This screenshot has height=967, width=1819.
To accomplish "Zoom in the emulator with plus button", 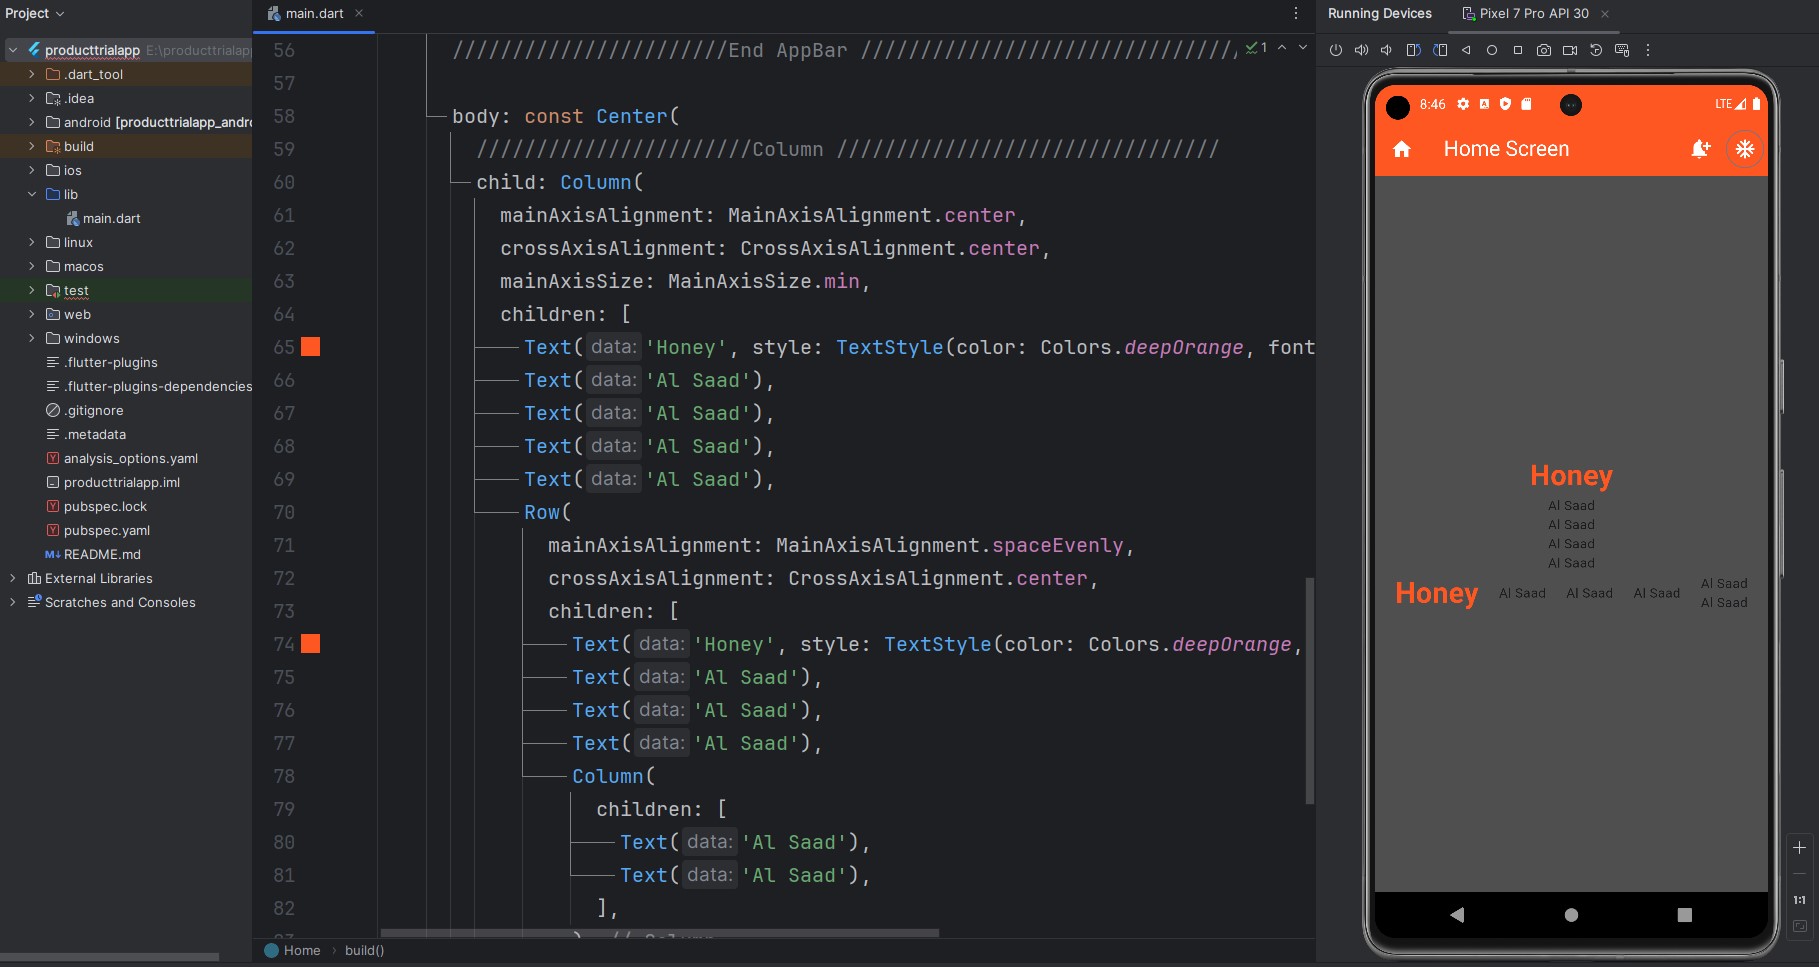I will [x=1799, y=848].
